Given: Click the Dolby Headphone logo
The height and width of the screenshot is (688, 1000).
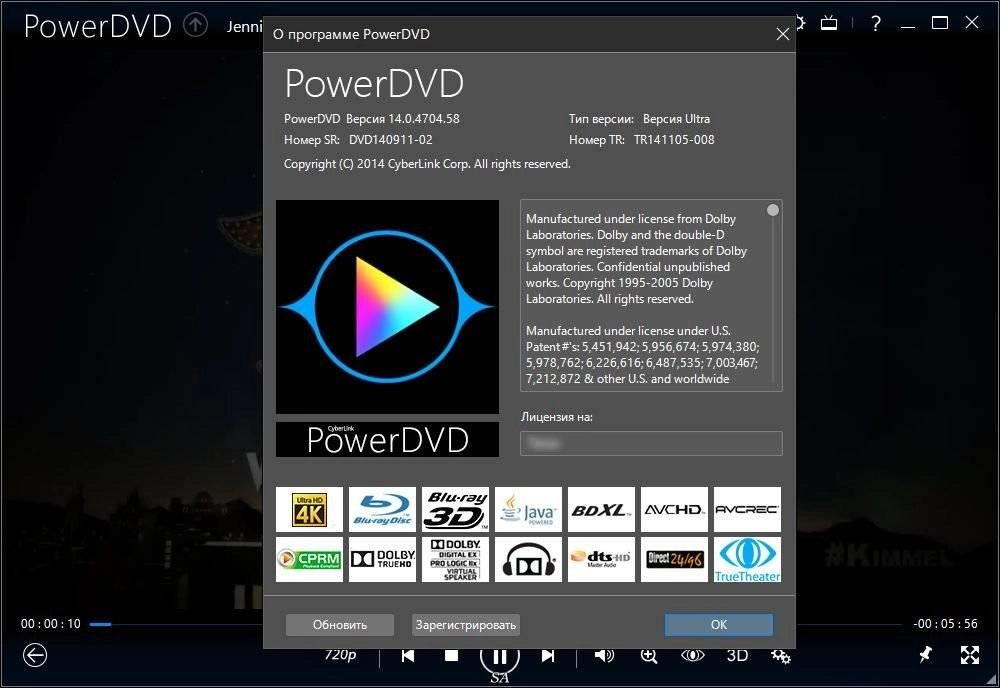Looking at the screenshot, I should click(x=528, y=559).
